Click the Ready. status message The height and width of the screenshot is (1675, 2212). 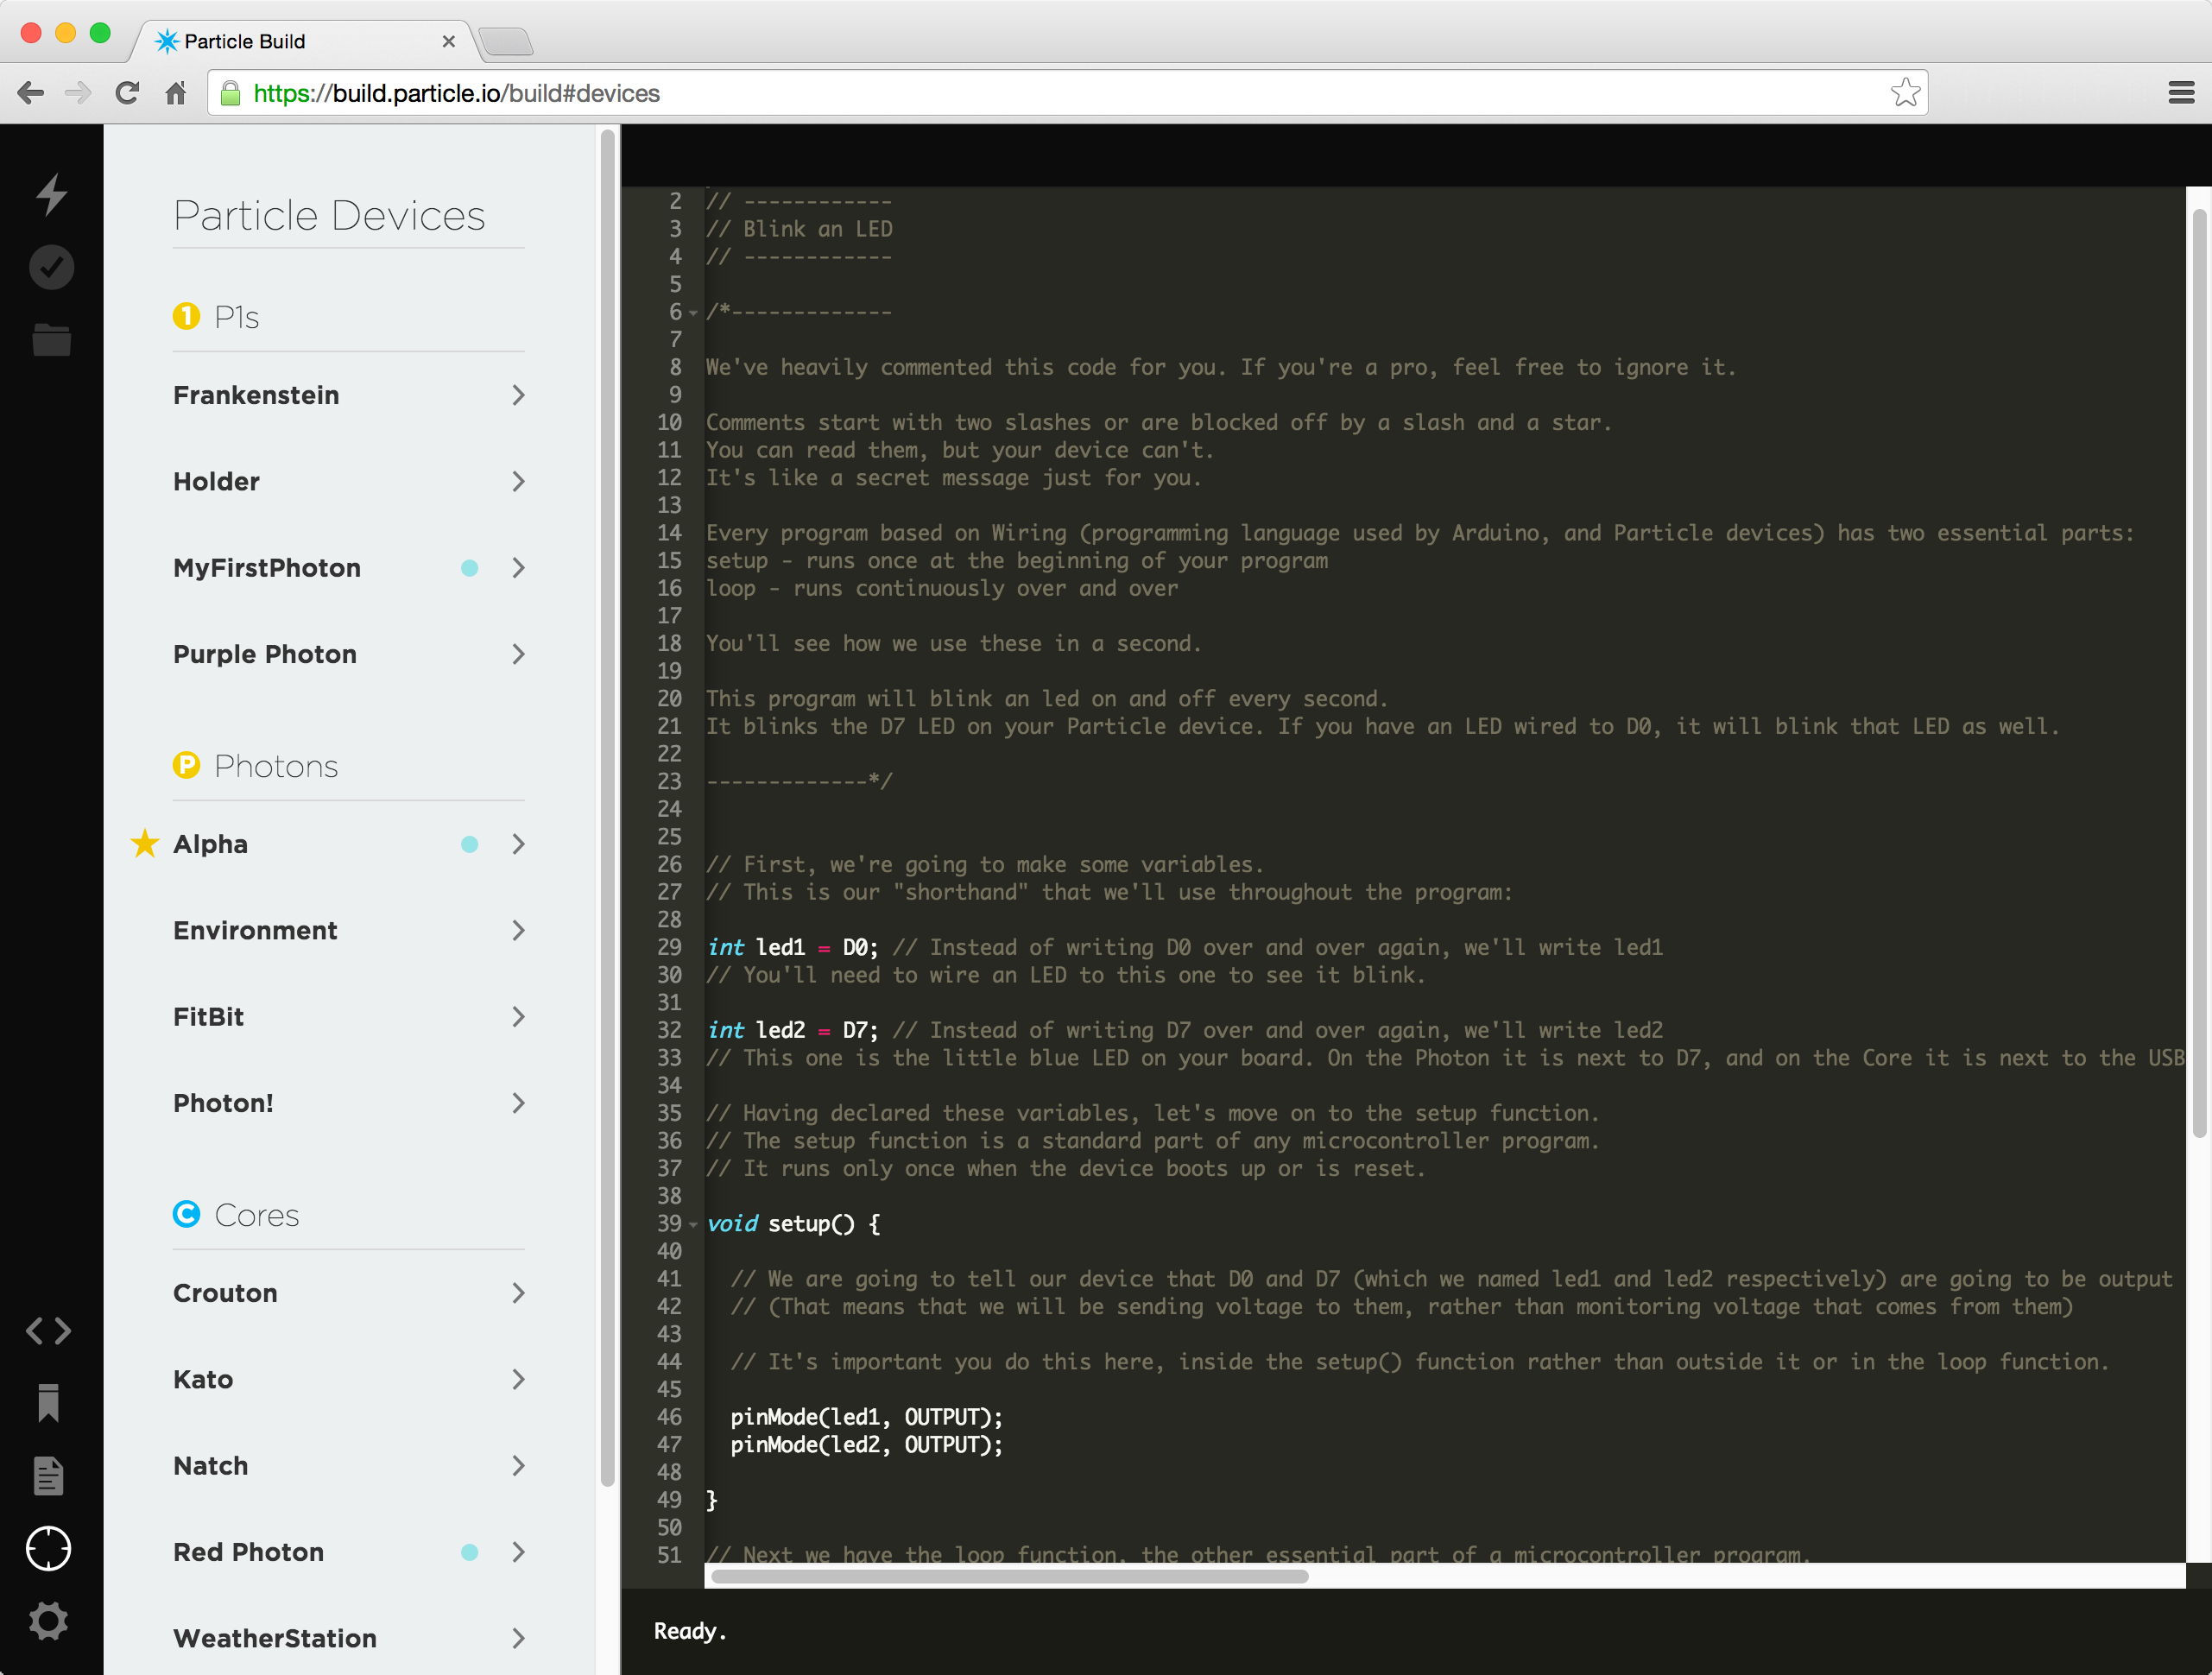[x=690, y=1631]
